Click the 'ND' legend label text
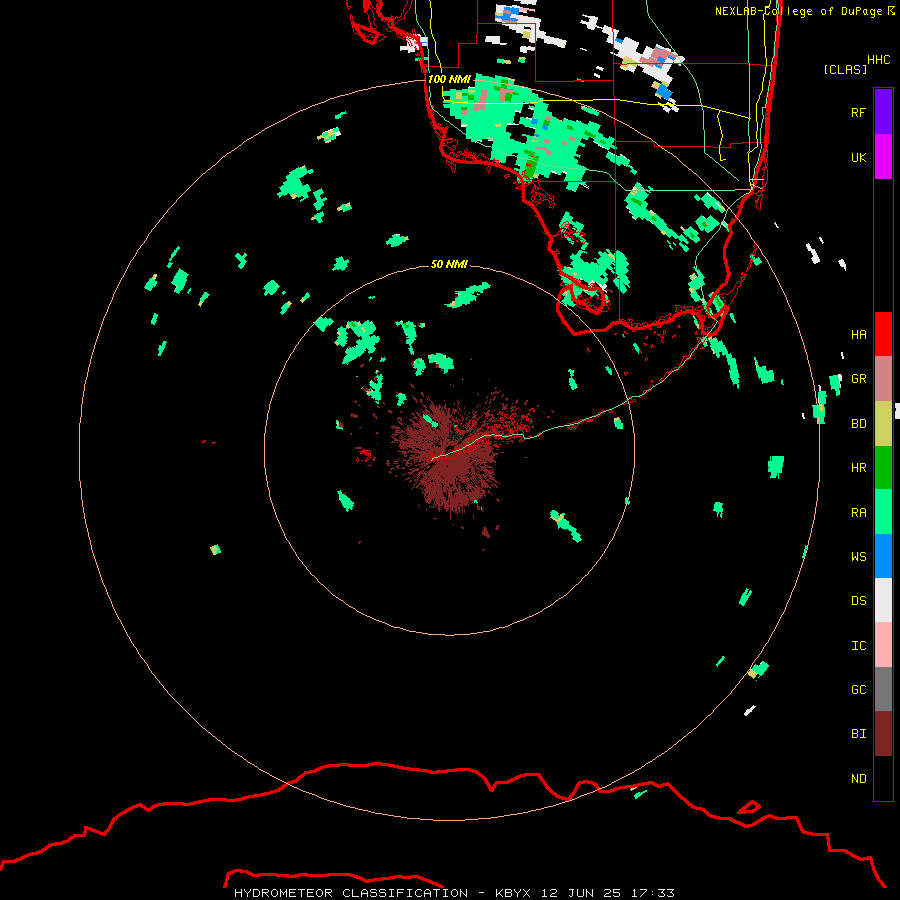900x900 pixels. pyautogui.click(x=859, y=779)
